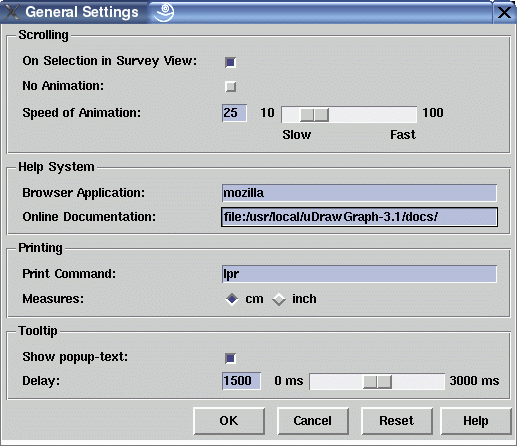
Task: Click the Speed of Animation slider handle
Action: point(314,115)
